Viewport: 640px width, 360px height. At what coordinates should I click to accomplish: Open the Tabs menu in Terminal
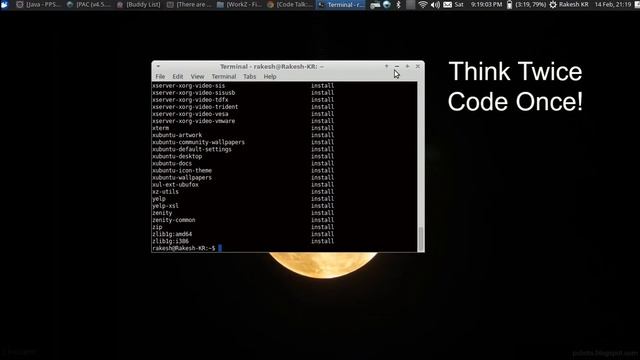click(249, 76)
